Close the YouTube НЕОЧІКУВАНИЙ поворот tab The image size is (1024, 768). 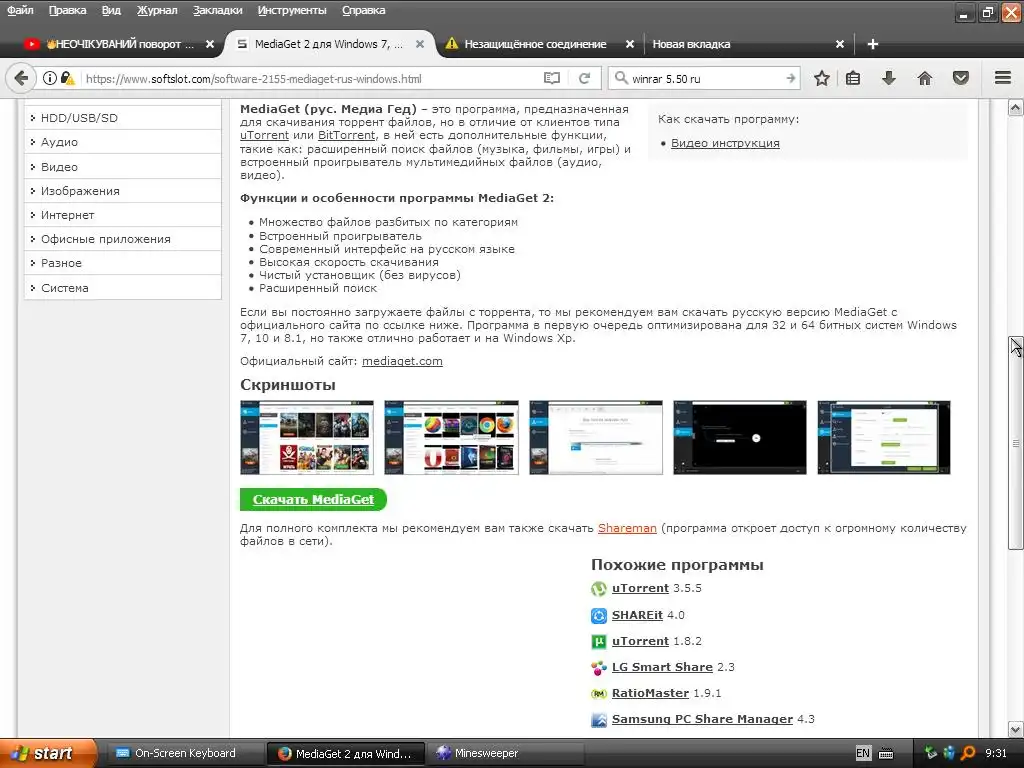210,44
